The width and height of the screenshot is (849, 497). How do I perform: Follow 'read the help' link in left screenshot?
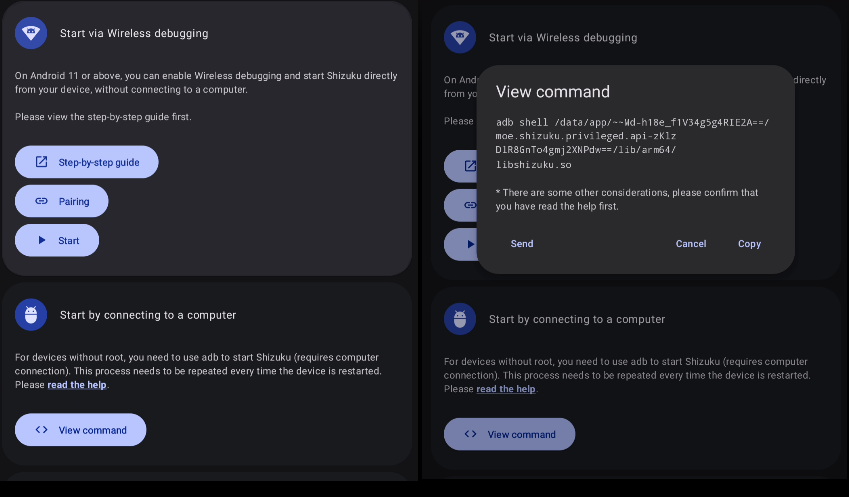click(77, 385)
